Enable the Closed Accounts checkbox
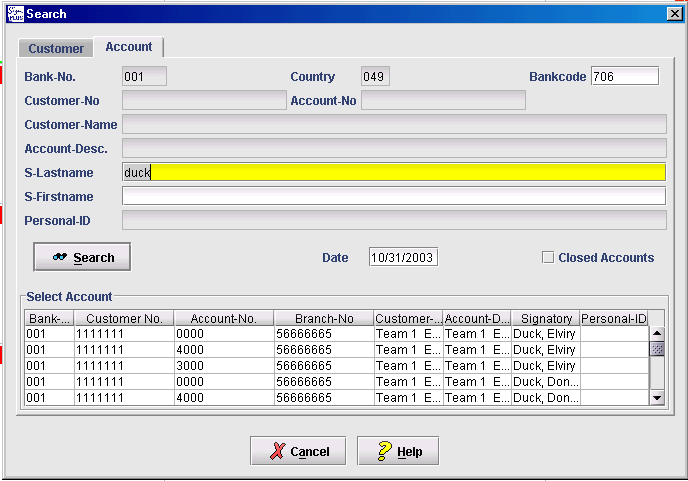 point(547,257)
